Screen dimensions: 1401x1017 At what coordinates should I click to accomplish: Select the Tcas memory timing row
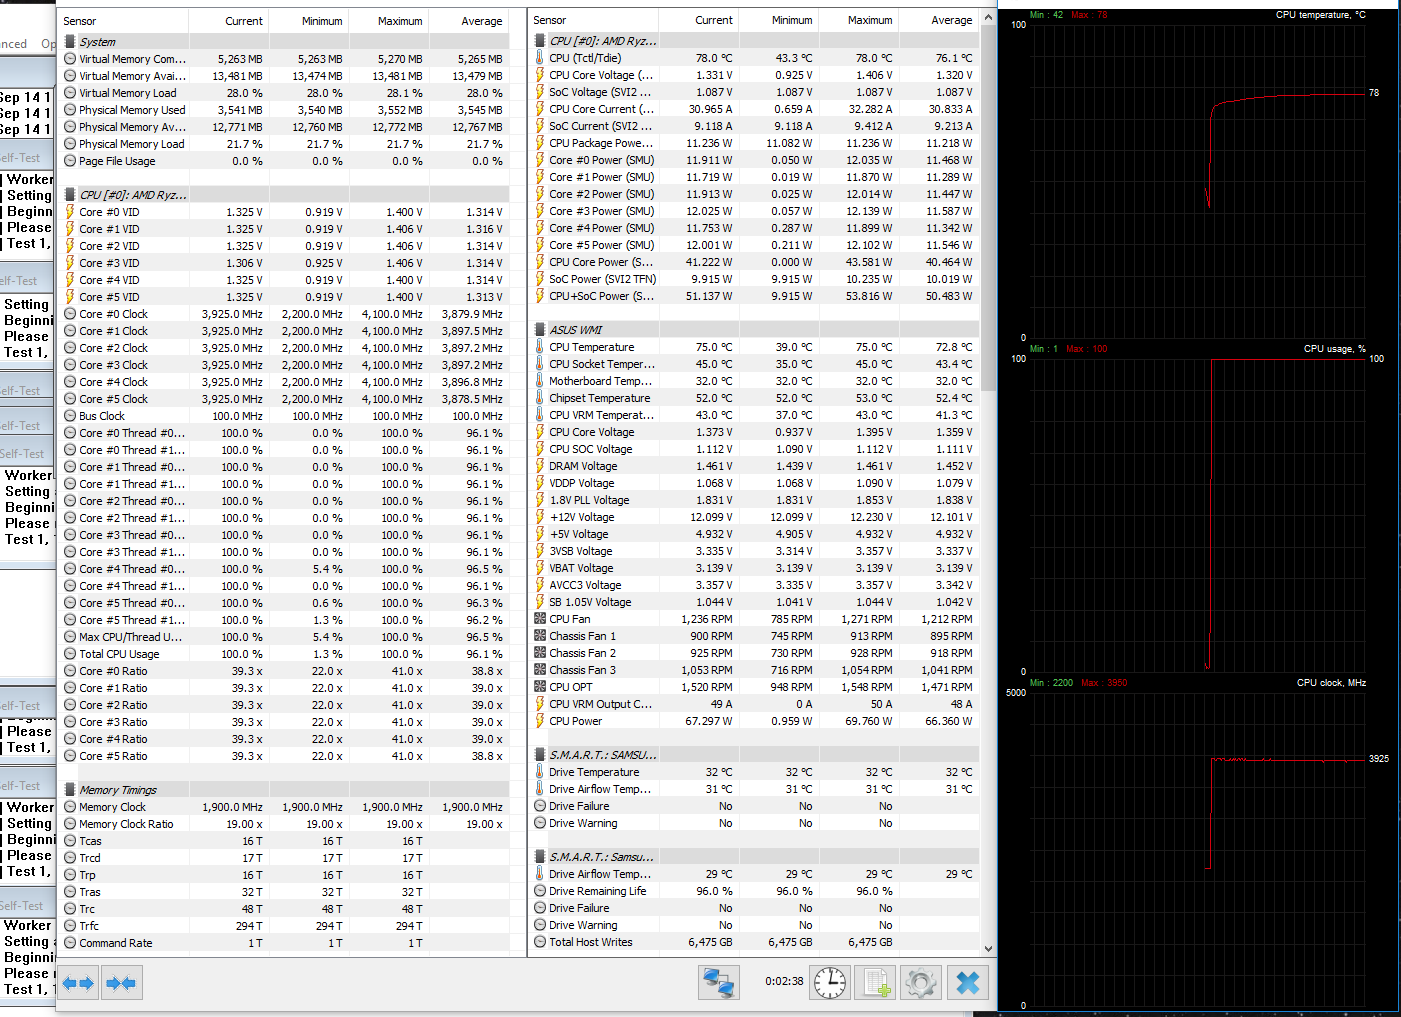tap(283, 841)
